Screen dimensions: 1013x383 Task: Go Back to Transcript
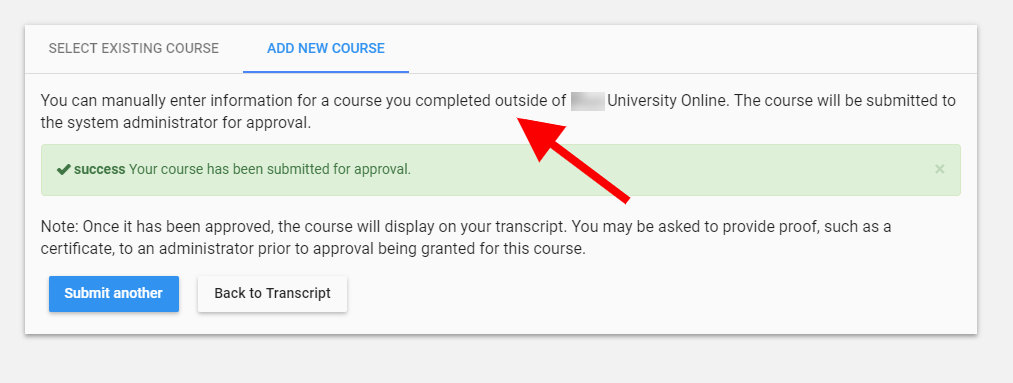point(273,294)
